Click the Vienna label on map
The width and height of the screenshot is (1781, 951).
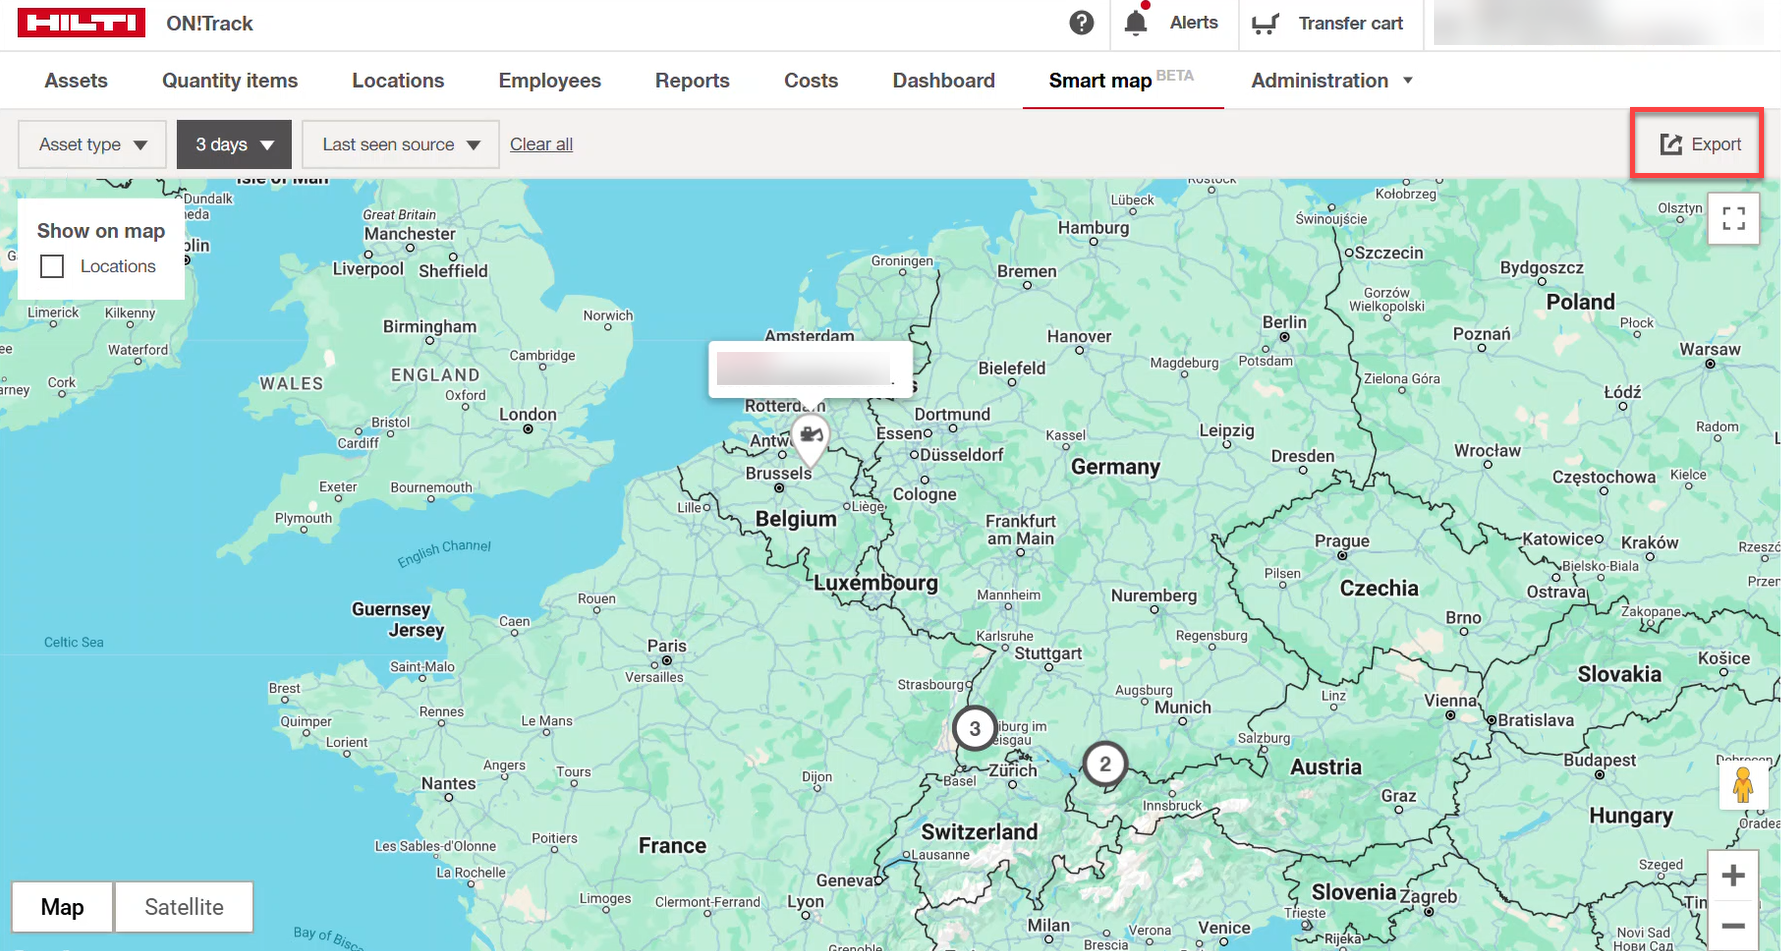click(x=1450, y=700)
